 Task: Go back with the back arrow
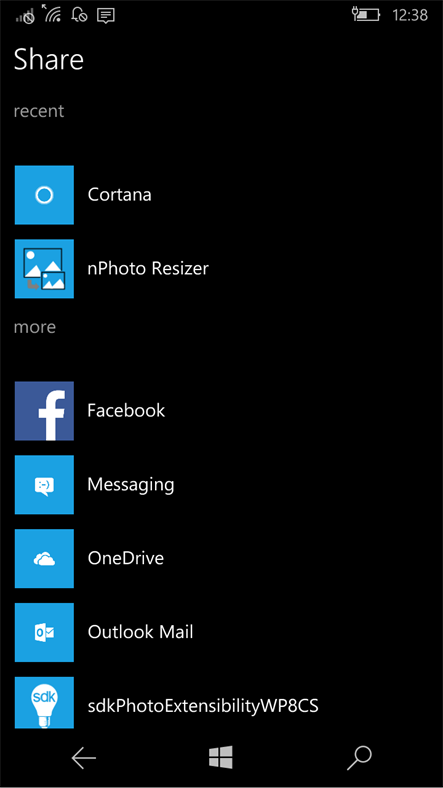[84, 758]
